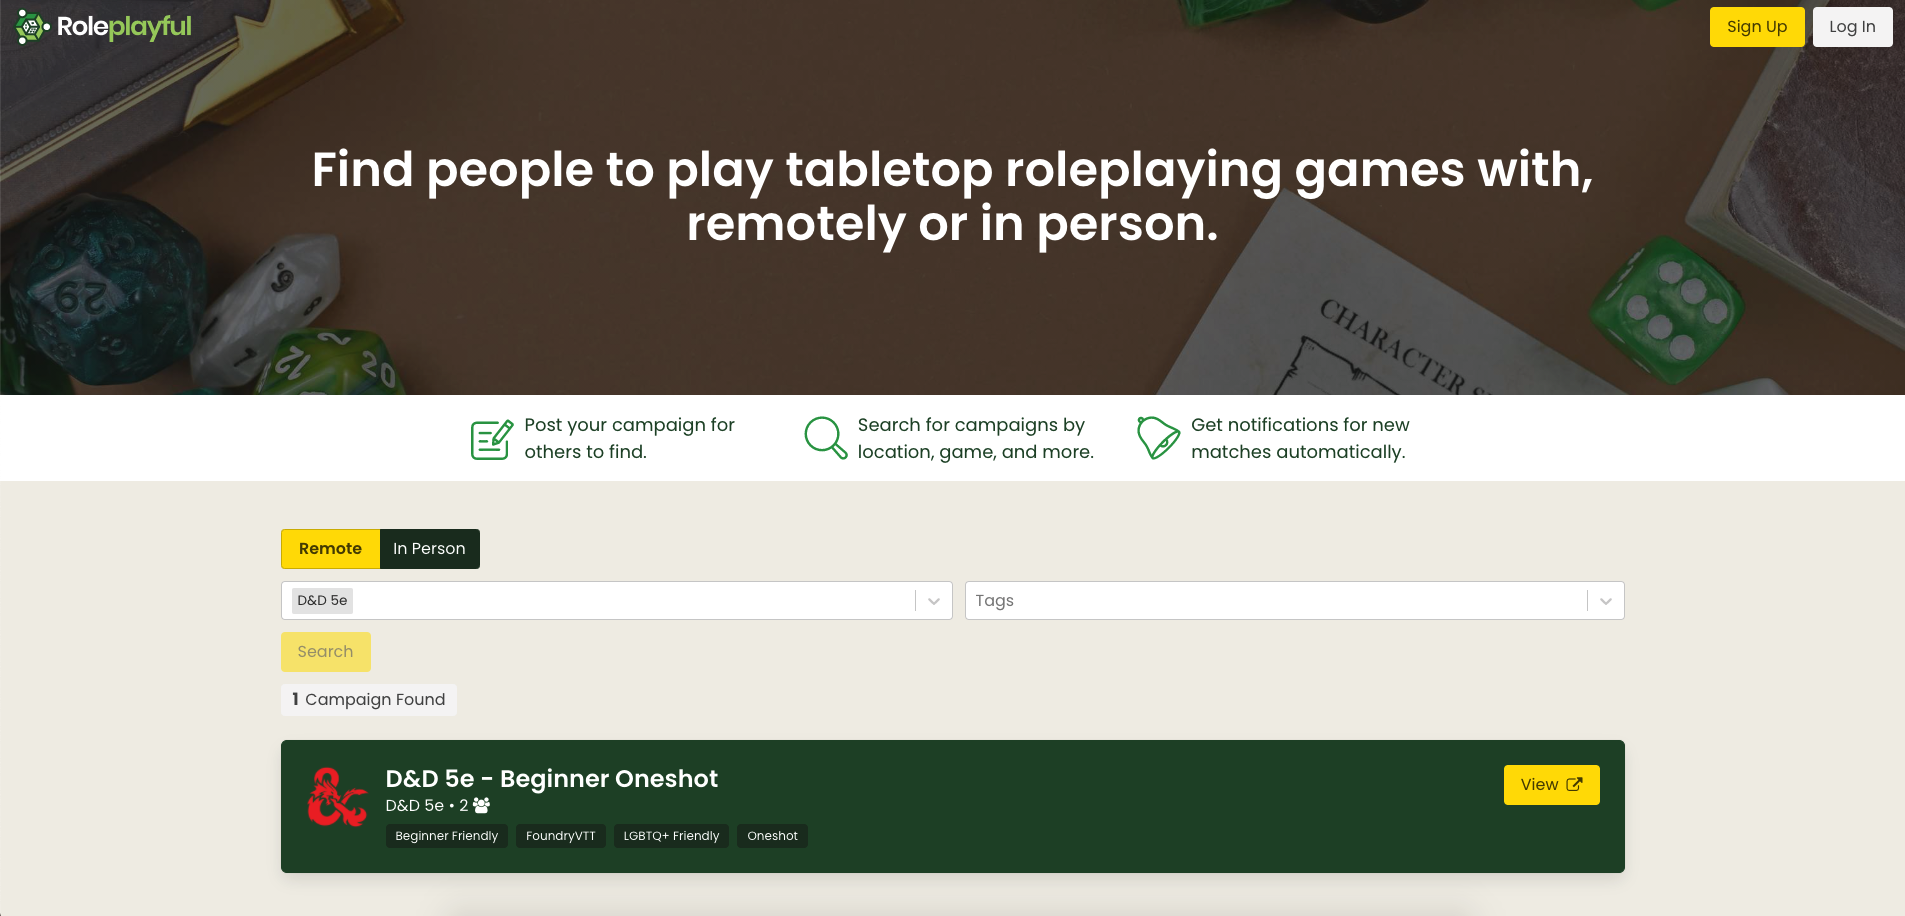Click the Search button
Screen dimensions: 1905x916
click(325, 652)
